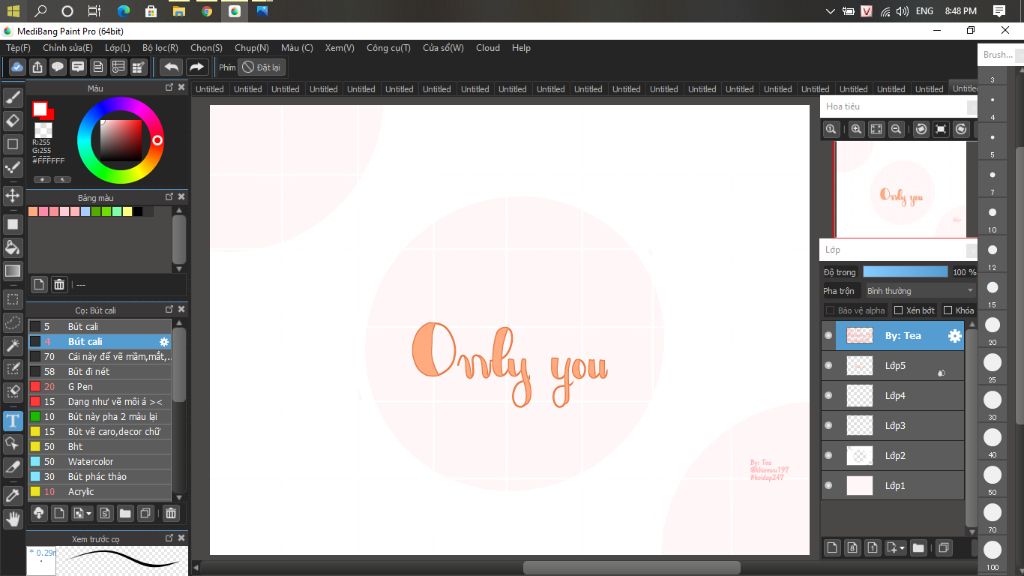Toggle the Bảo vệ alpha checkbox

click(830, 310)
